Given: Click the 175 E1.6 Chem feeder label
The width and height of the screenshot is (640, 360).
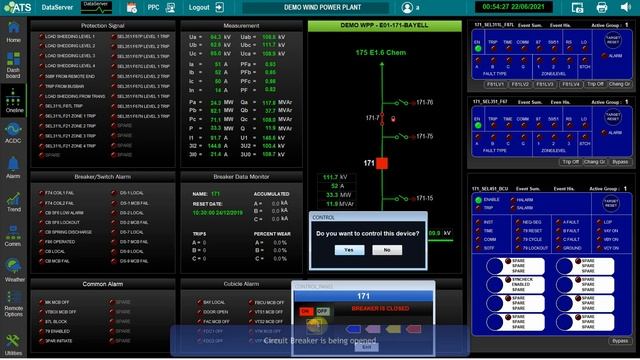Looking at the screenshot, I should (x=381, y=53).
